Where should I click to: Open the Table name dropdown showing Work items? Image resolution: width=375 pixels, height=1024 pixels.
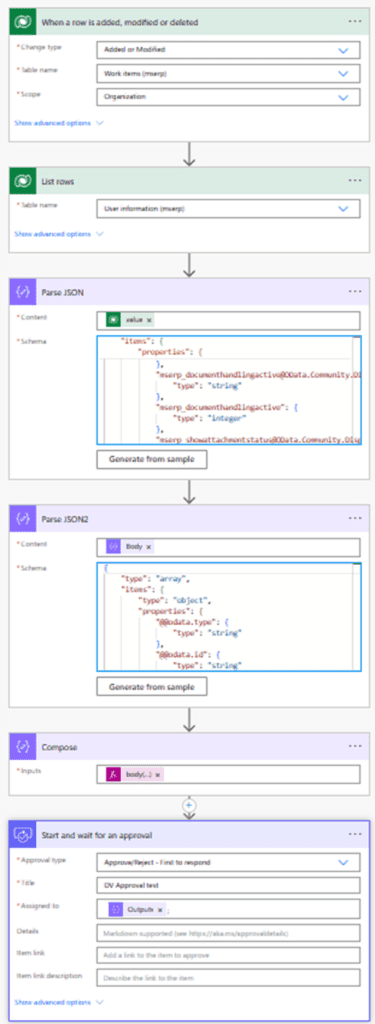pyautogui.click(x=228, y=73)
